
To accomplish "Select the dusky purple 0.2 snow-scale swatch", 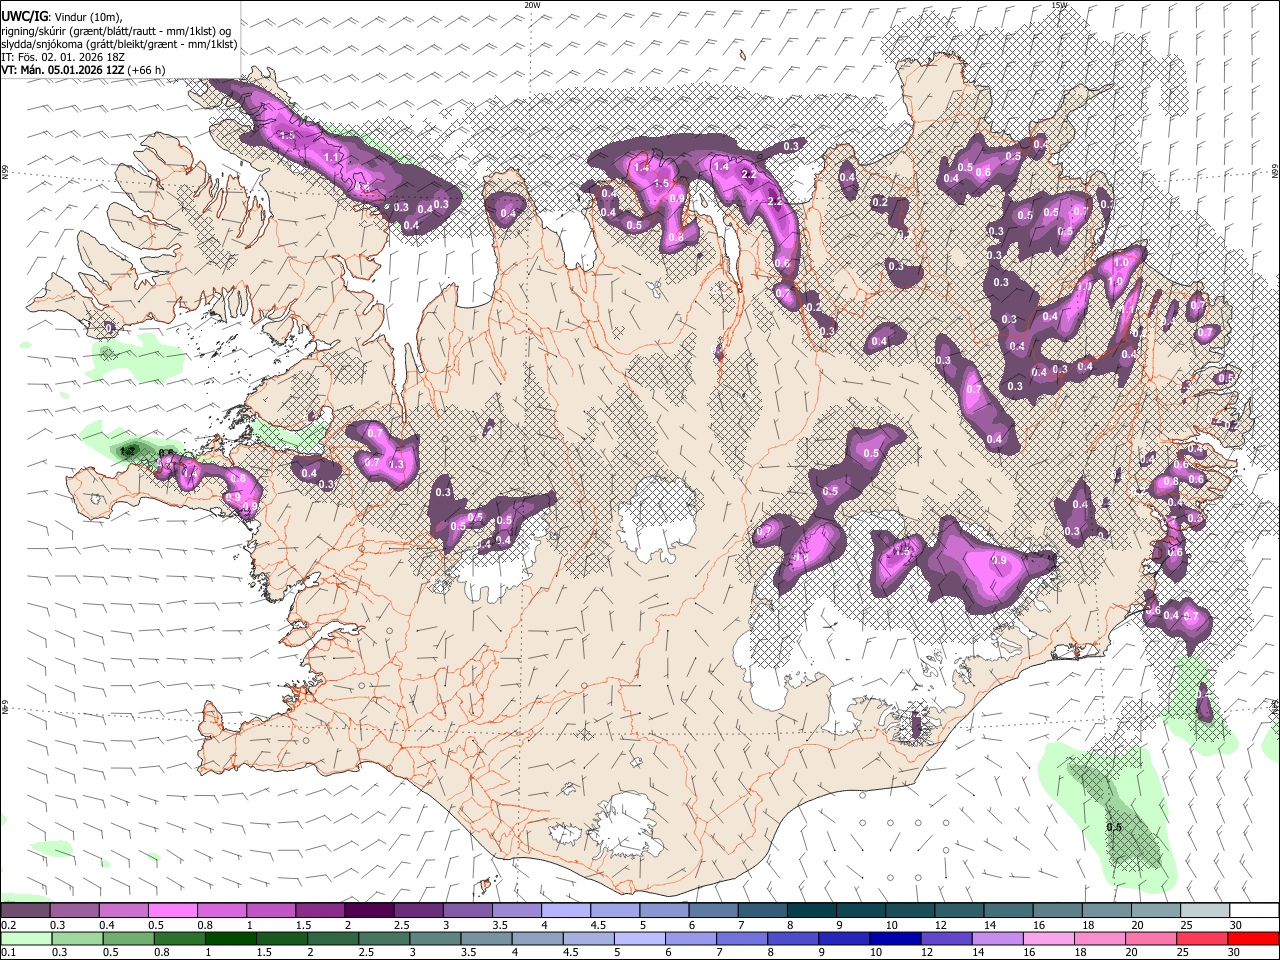I will tap(25, 911).
